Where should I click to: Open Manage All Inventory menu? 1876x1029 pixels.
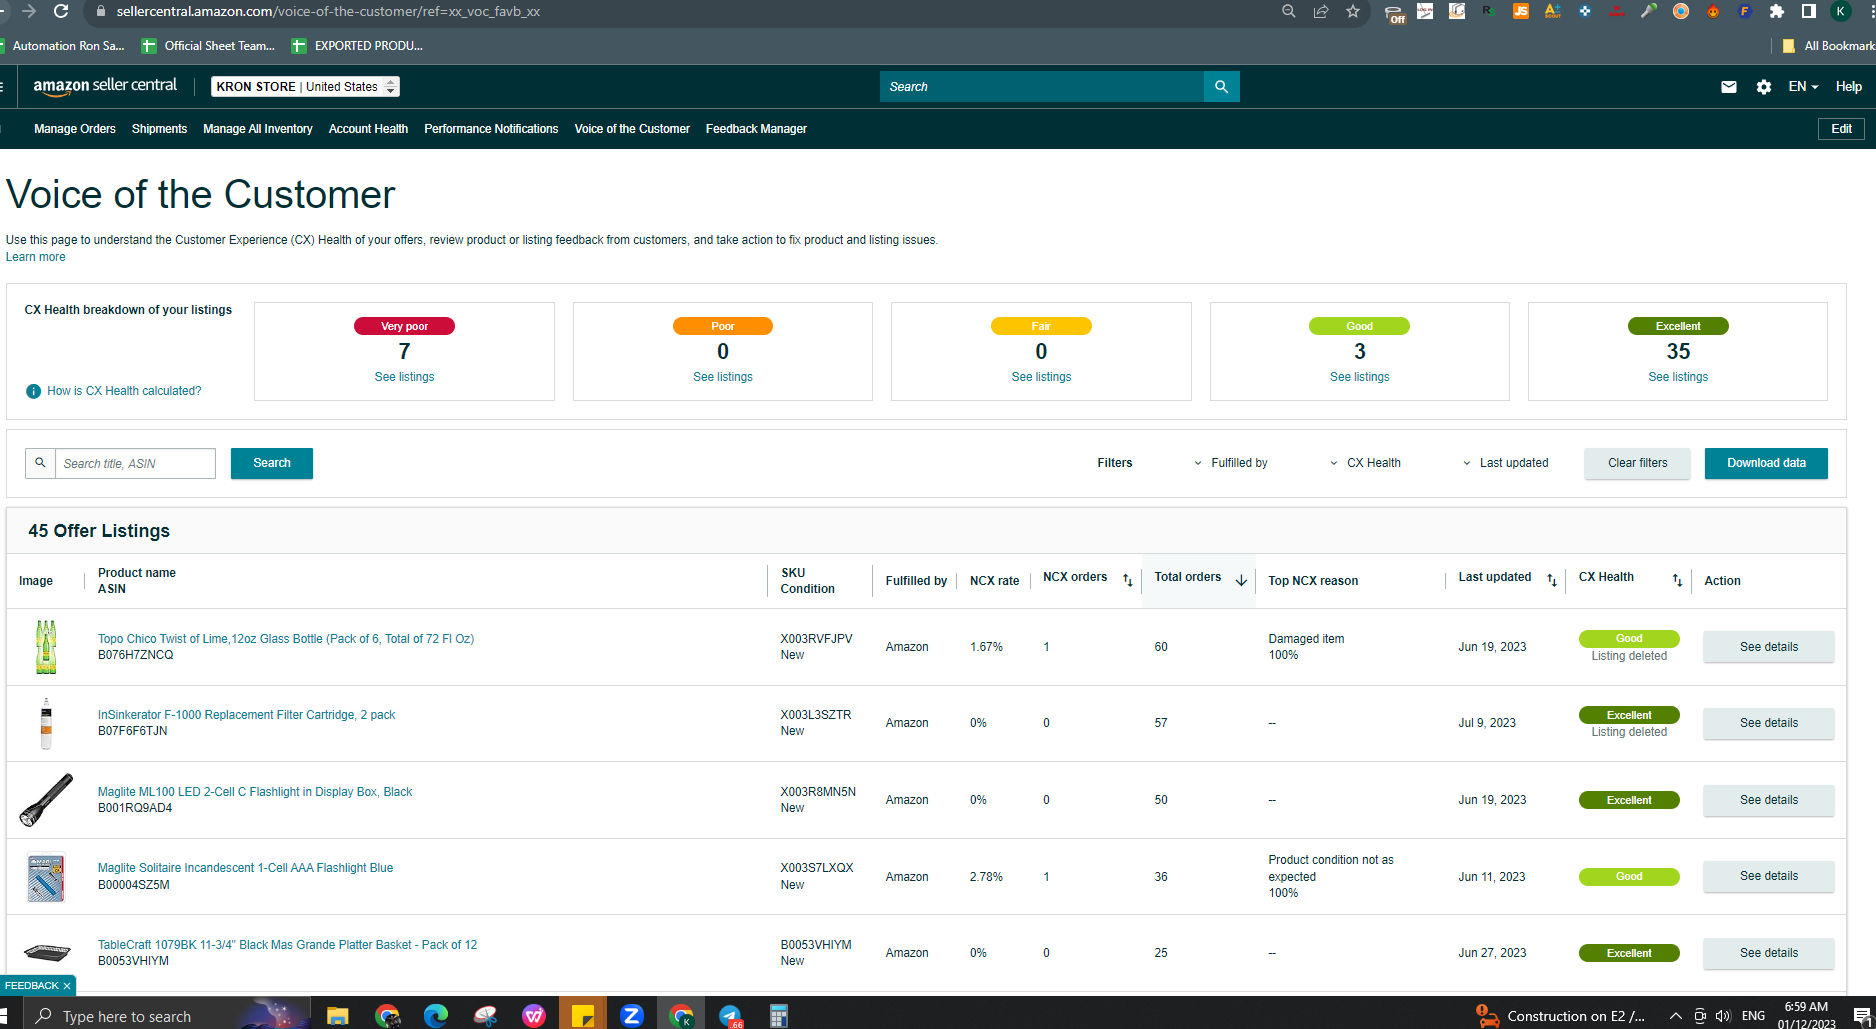point(258,129)
